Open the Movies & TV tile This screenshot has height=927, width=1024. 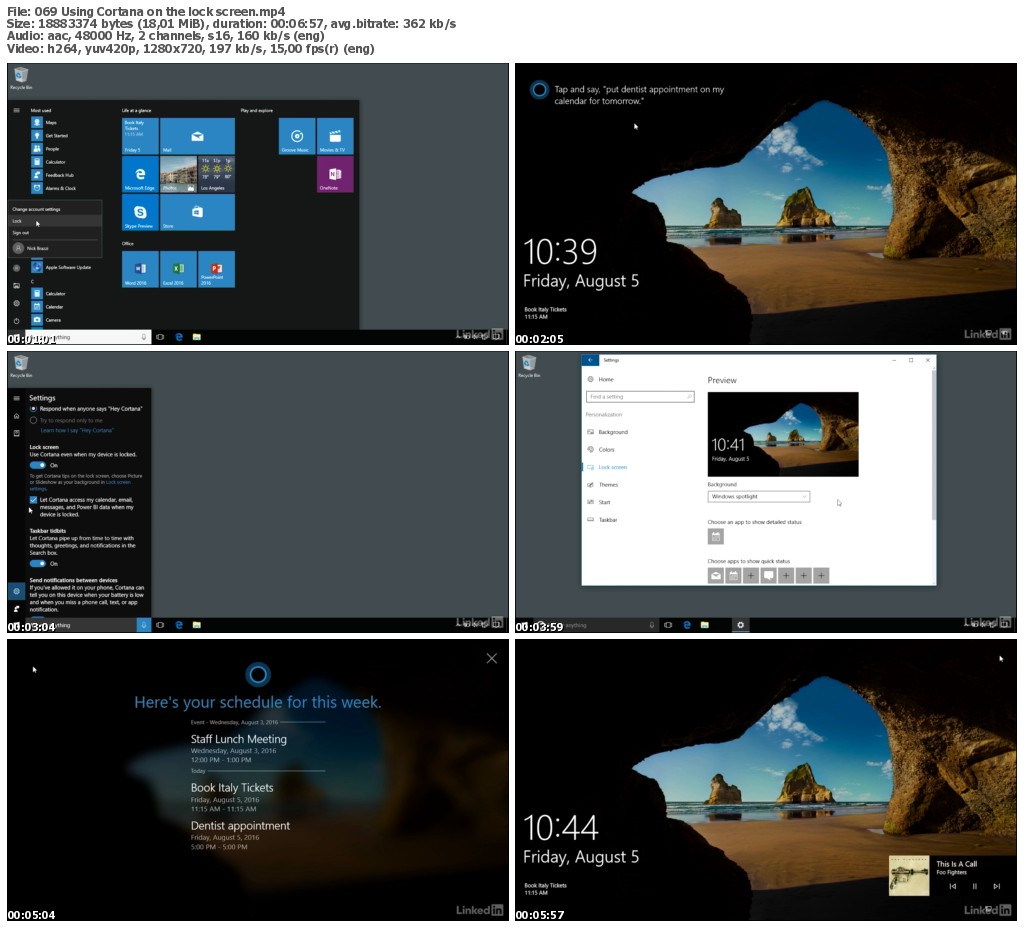(335, 136)
